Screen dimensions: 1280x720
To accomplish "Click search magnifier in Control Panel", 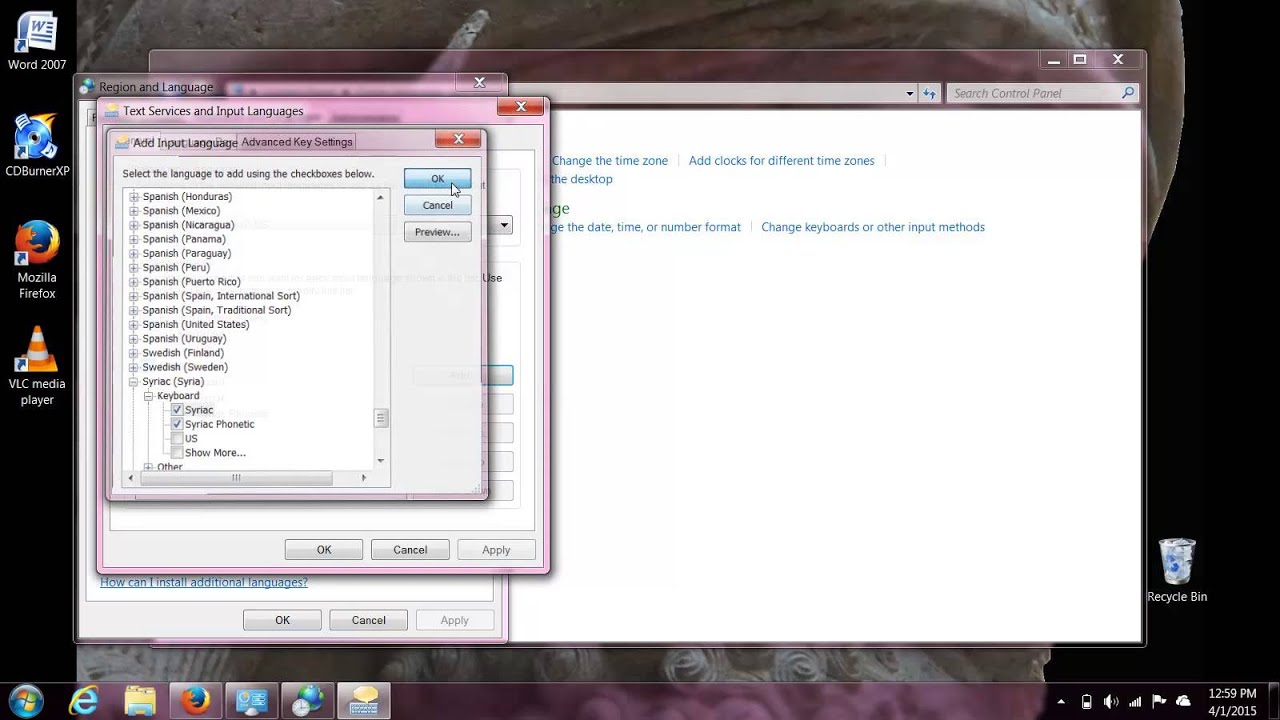I will tap(1128, 93).
